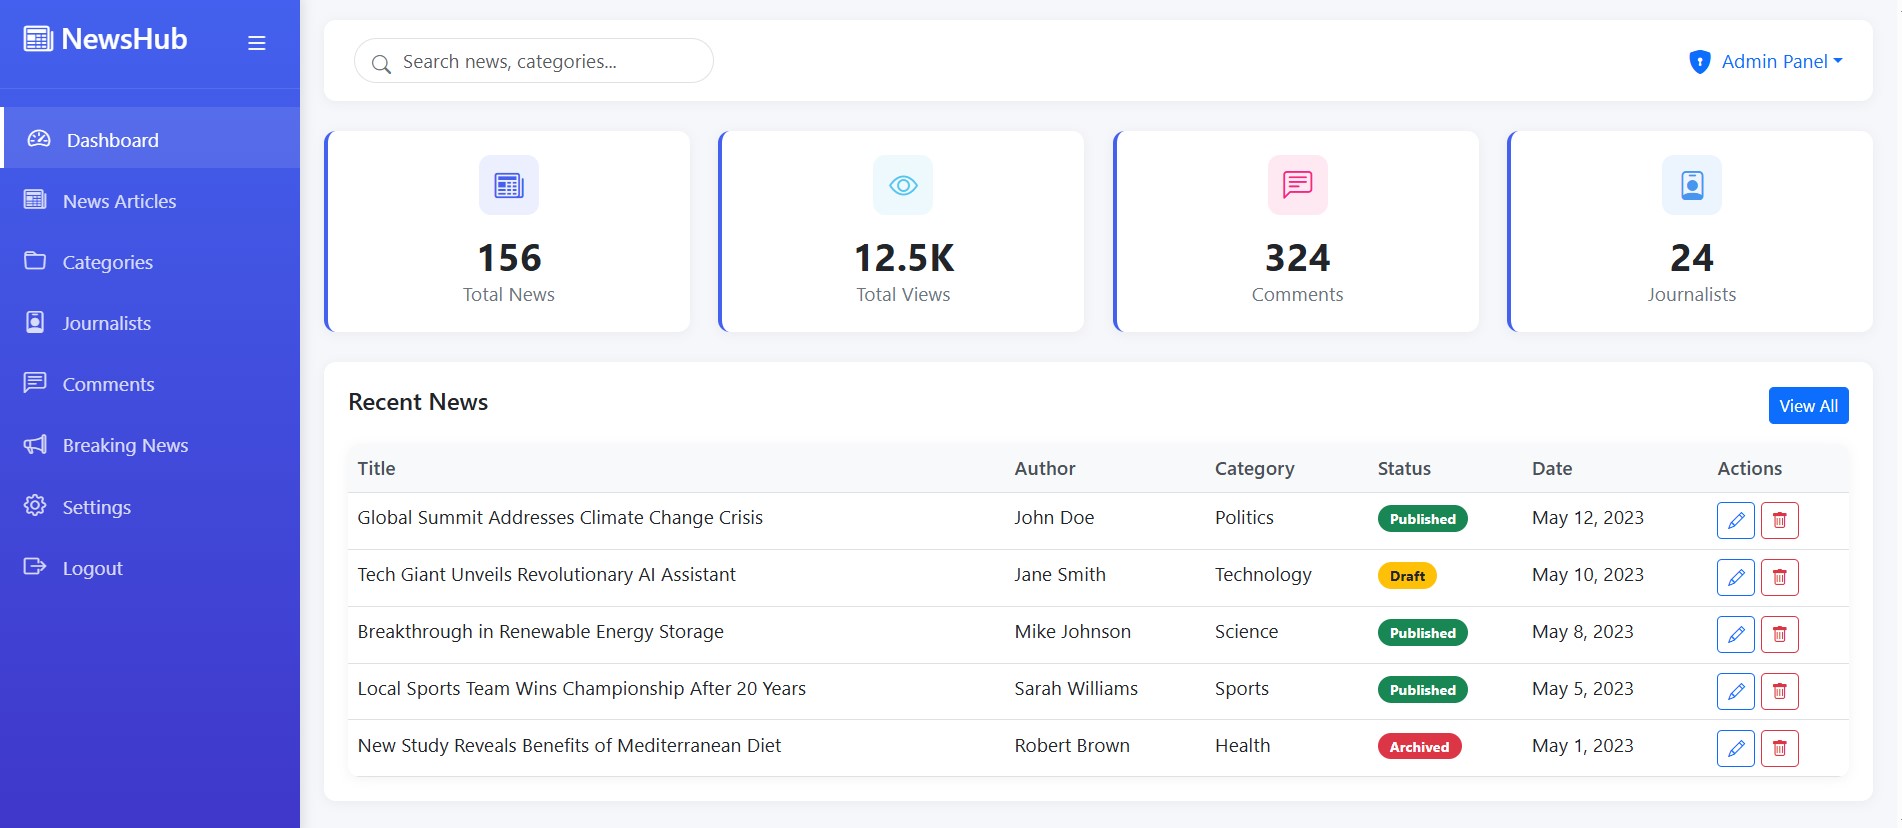This screenshot has width=1902, height=828.
Task: Open Breaking News sidebar section
Action: click(125, 445)
